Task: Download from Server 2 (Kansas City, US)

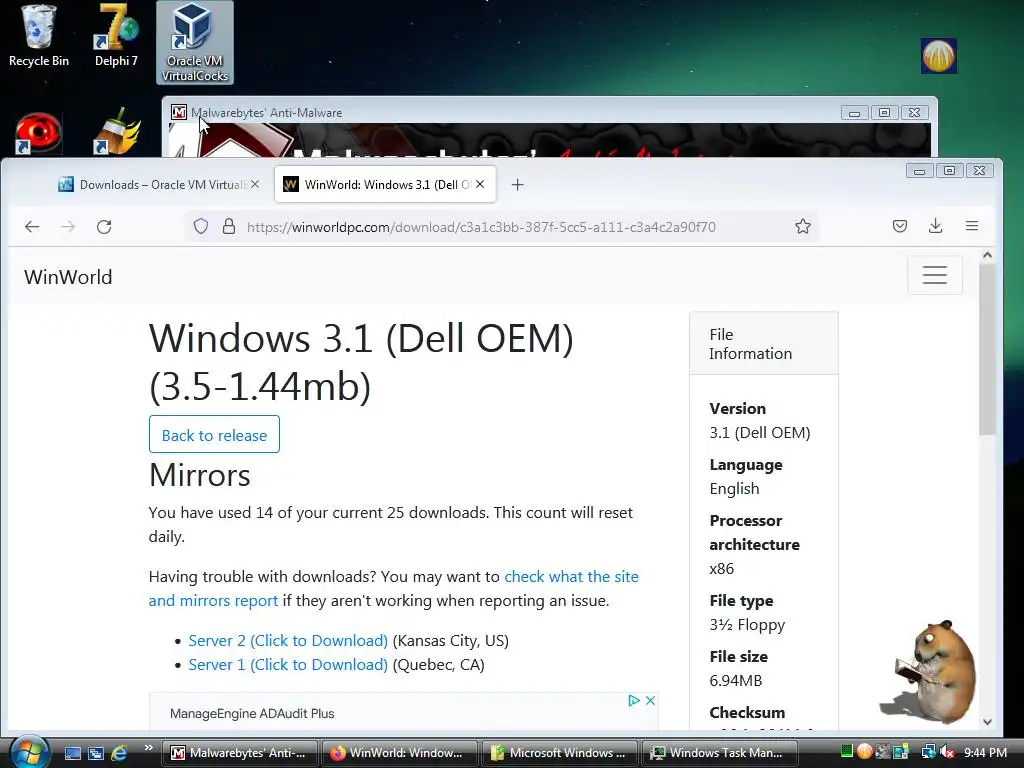Action: tap(288, 641)
